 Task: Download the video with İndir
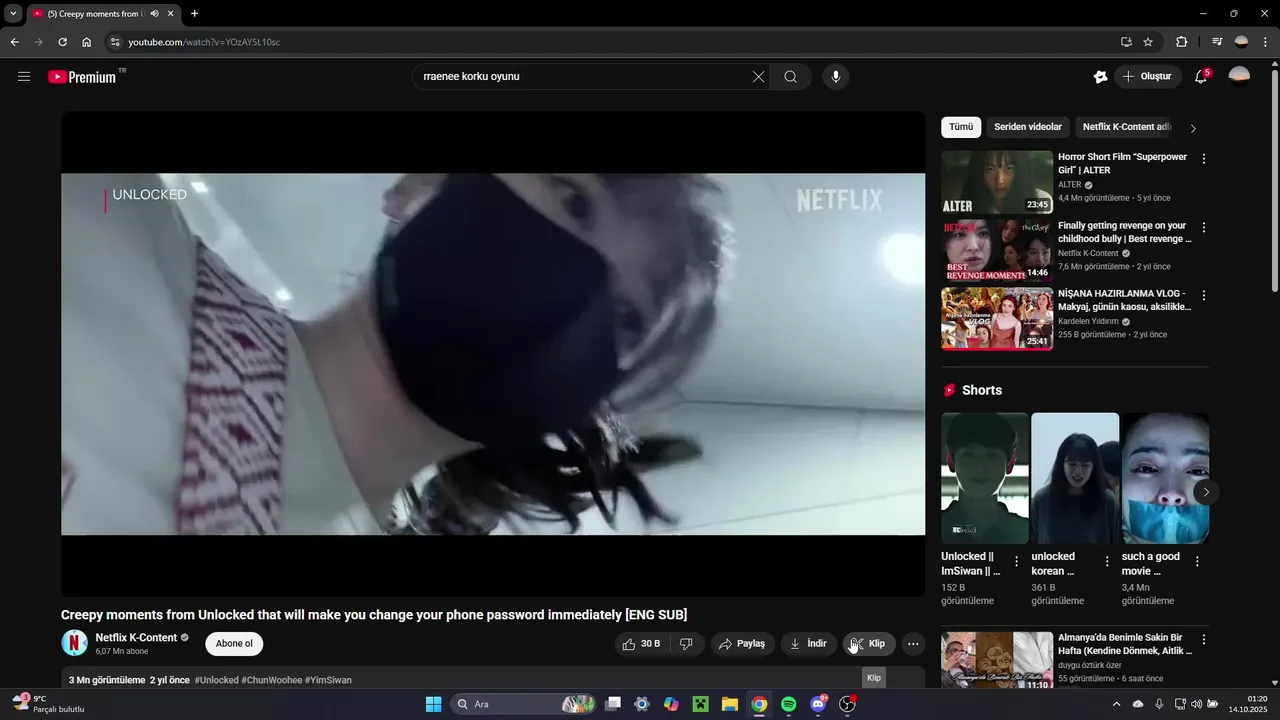(808, 644)
